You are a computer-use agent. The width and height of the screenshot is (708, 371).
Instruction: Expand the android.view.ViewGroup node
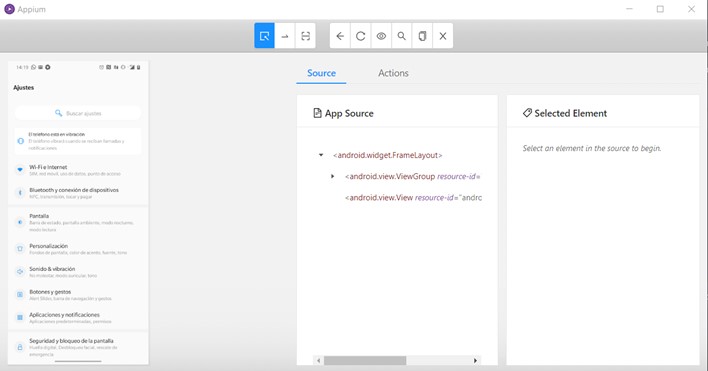(333, 176)
